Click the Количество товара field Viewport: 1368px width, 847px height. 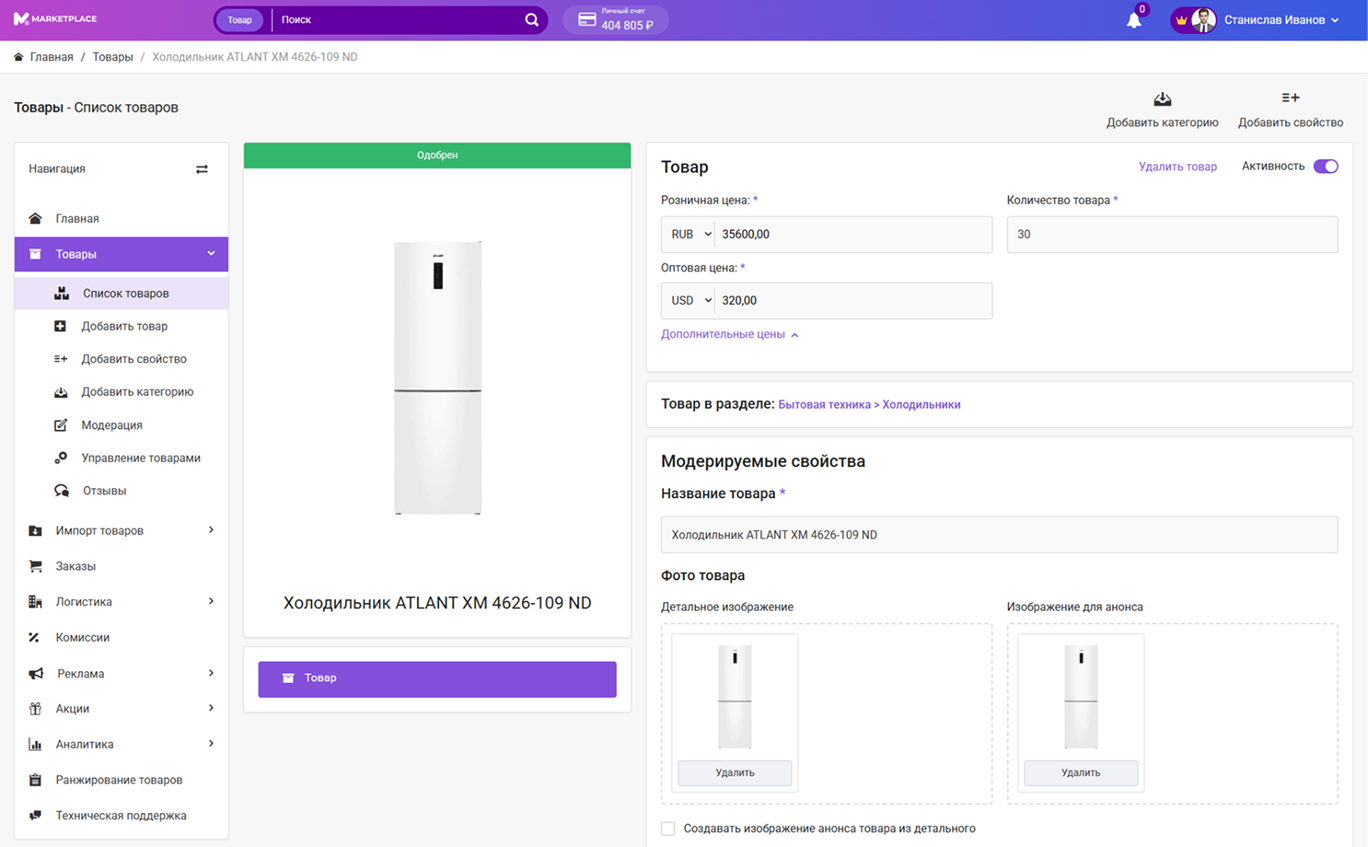[x=1172, y=234]
